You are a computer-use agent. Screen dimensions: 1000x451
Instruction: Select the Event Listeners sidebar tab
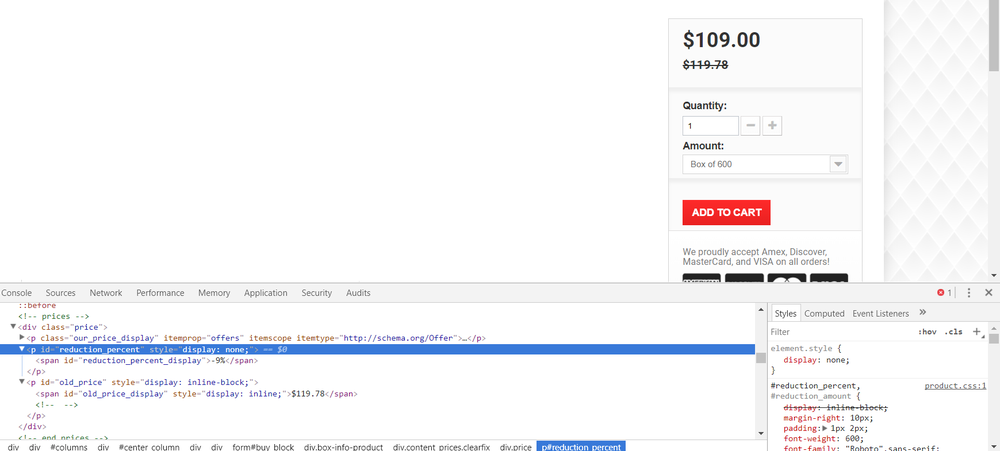(880, 313)
